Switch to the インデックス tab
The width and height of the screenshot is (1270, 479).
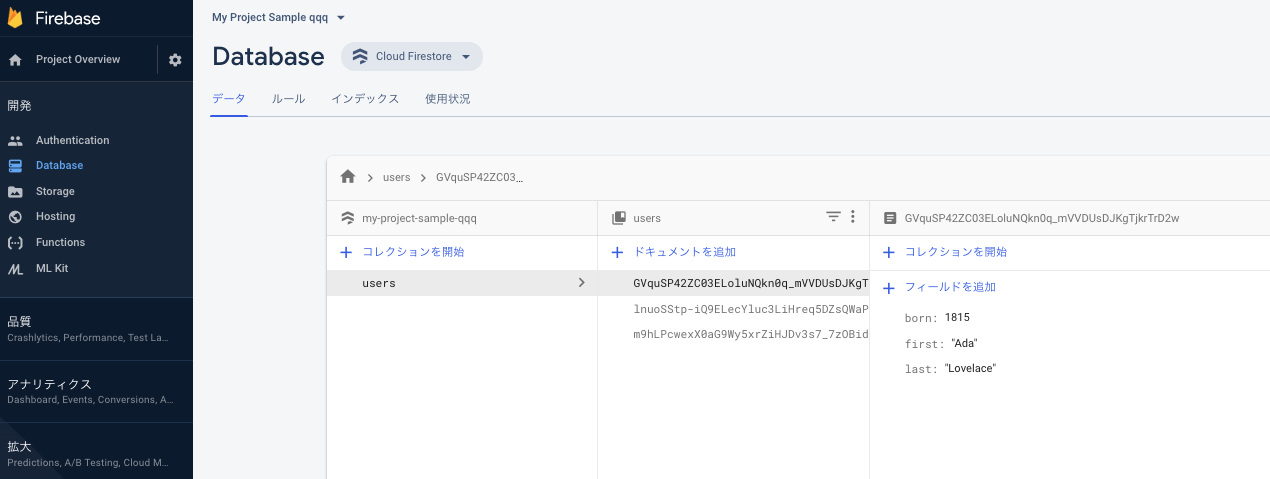point(365,99)
